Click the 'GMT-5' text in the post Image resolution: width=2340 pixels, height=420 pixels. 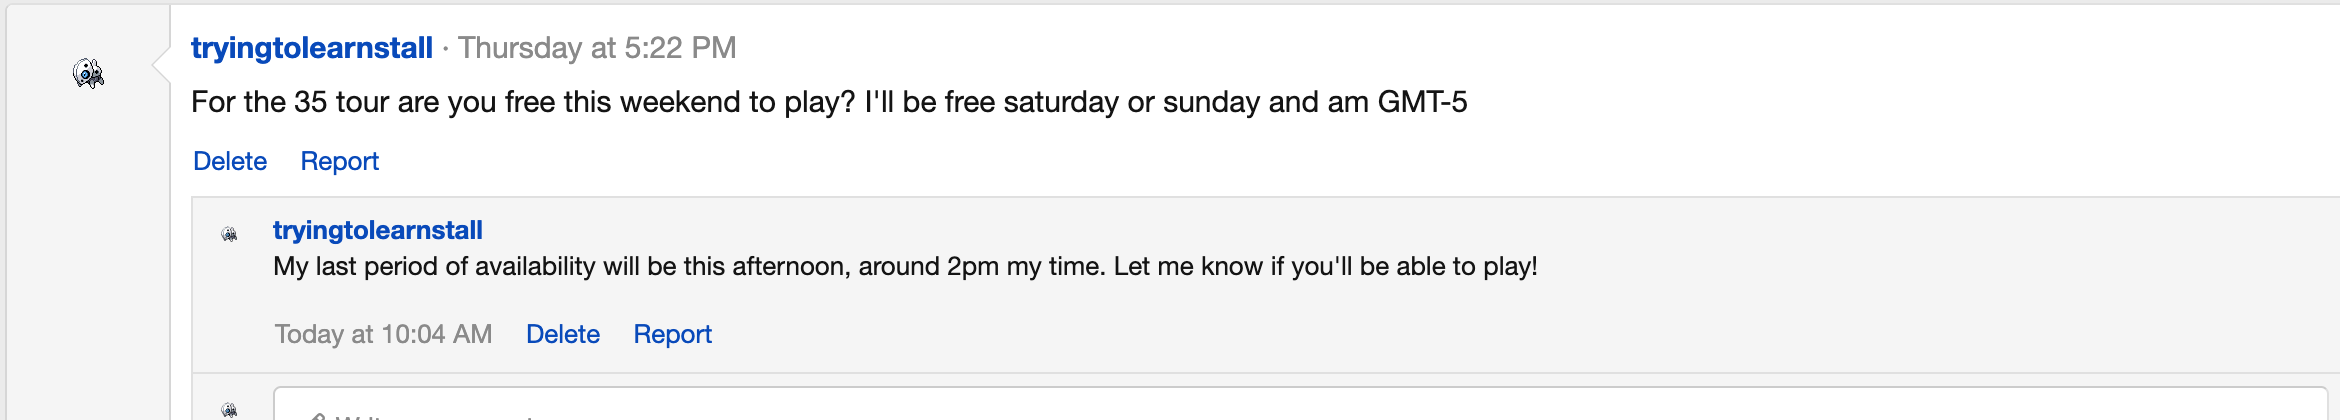click(x=1423, y=102)
